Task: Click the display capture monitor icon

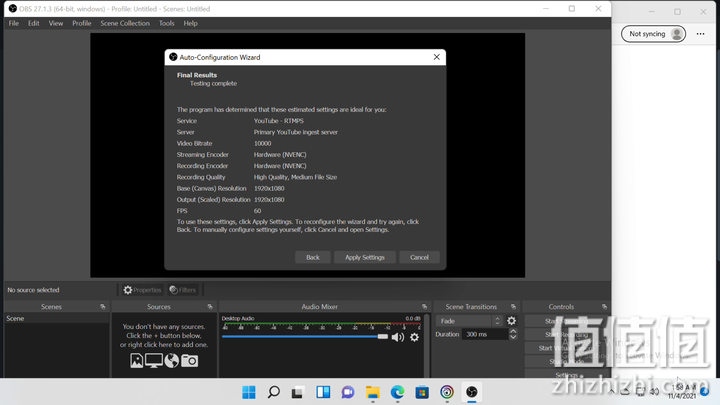Action: coord(154,360)
